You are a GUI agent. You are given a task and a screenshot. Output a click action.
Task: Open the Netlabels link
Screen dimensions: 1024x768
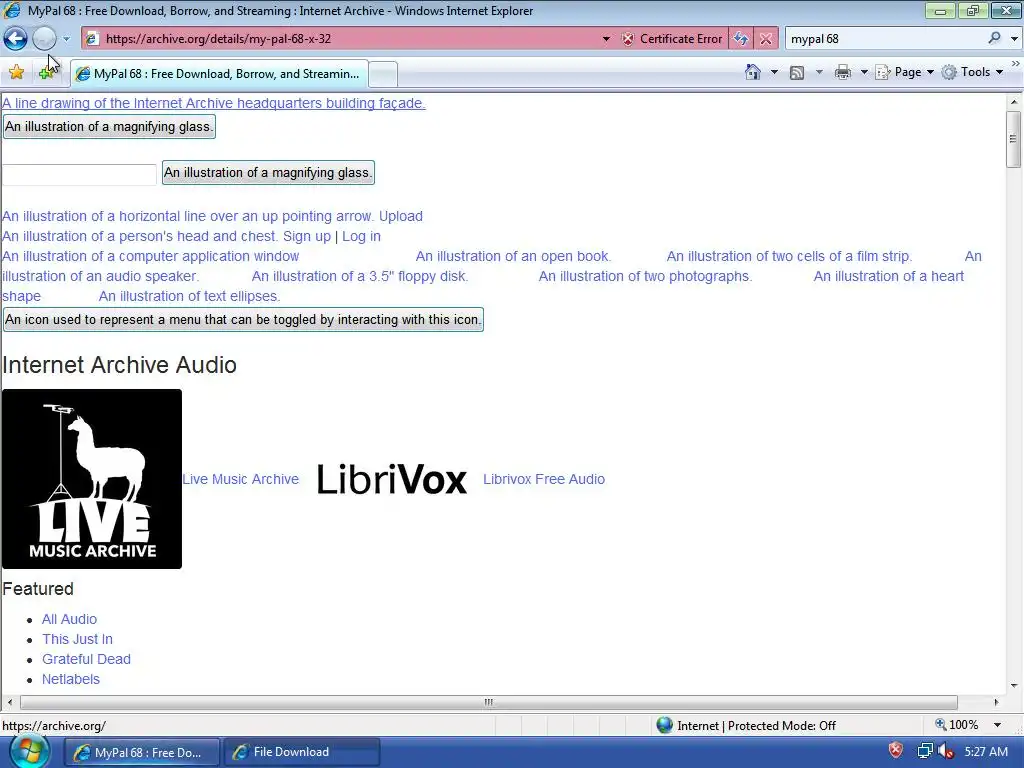tap(71, 679)
